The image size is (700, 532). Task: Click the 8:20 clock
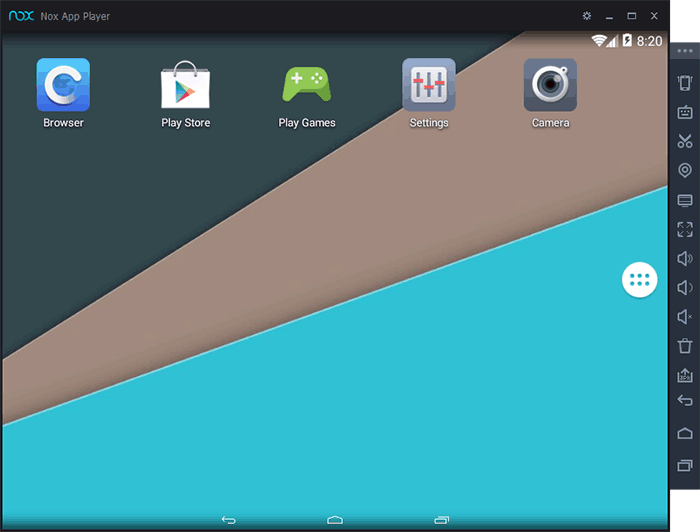point(650,41)
